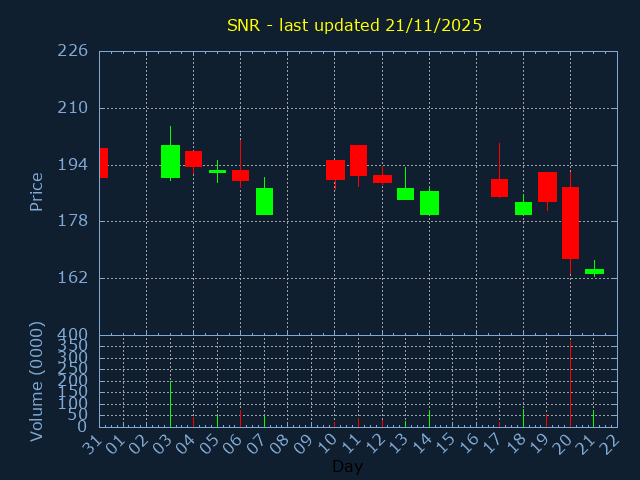Click the green candlestick for day 07

click(264, 201)
